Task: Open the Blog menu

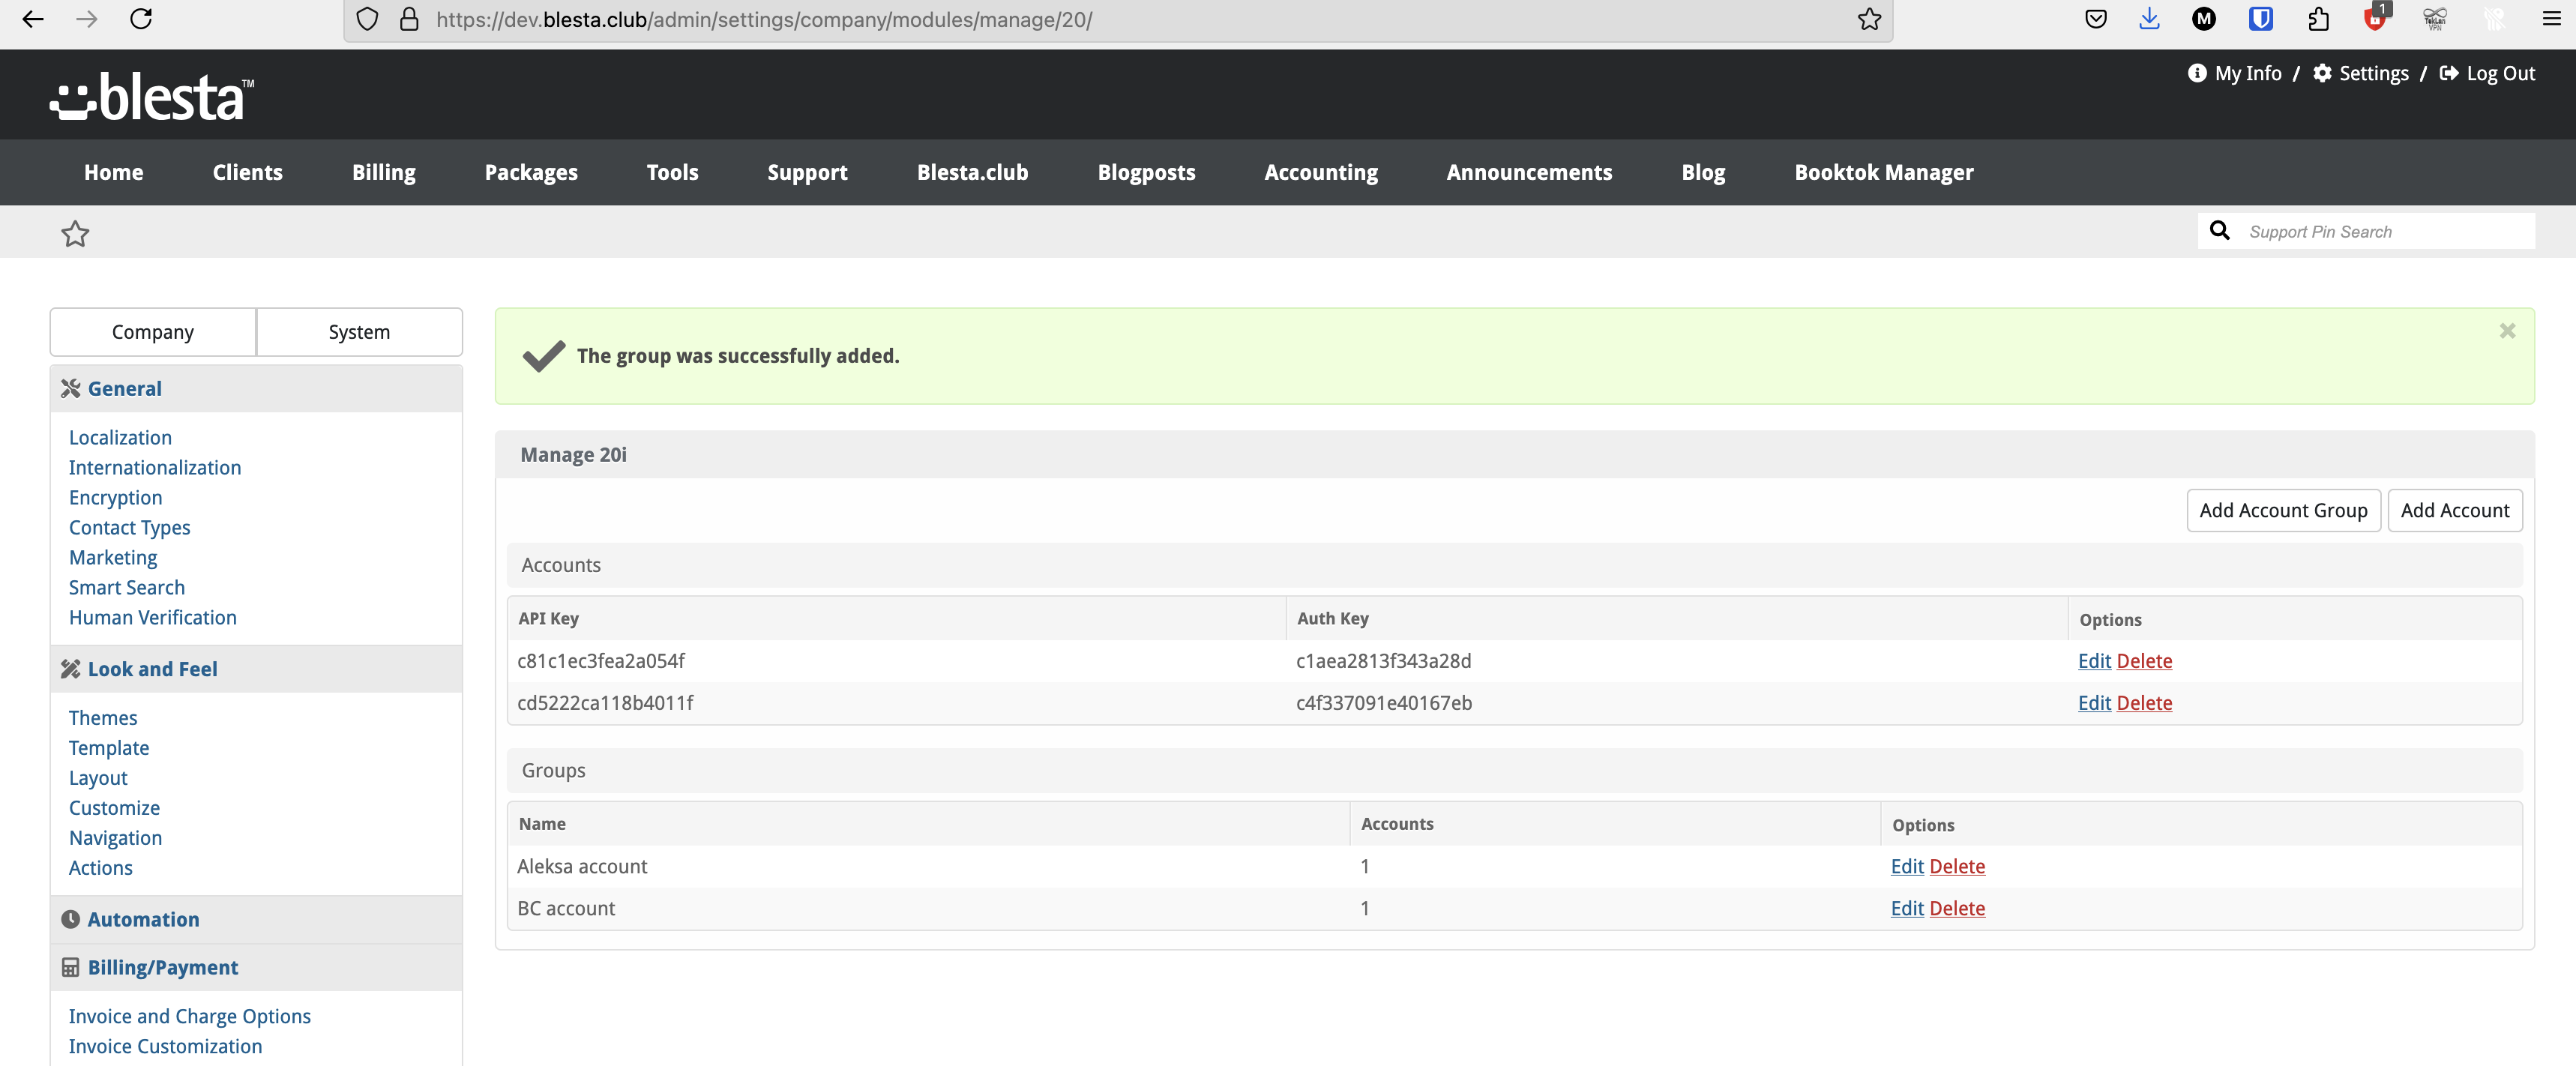Action: coord(1703,172)
